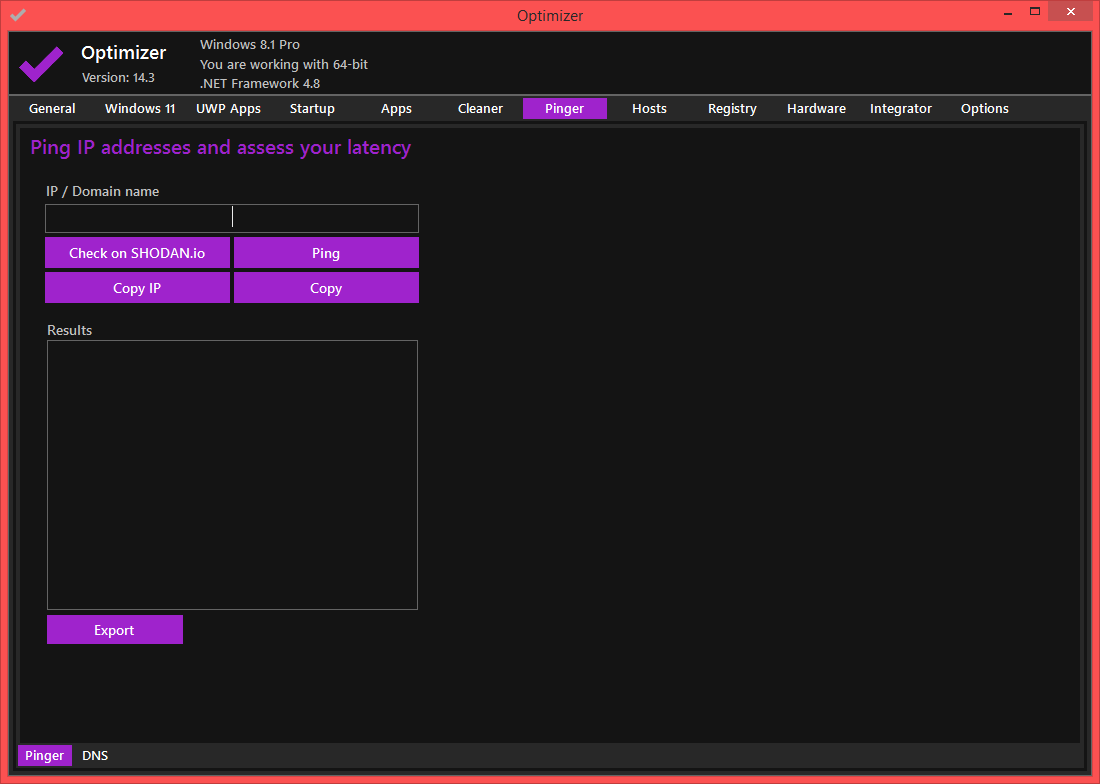The image size is (1100, 784).
Task: Select the Apps tab
Action: [x=396, y=108]
